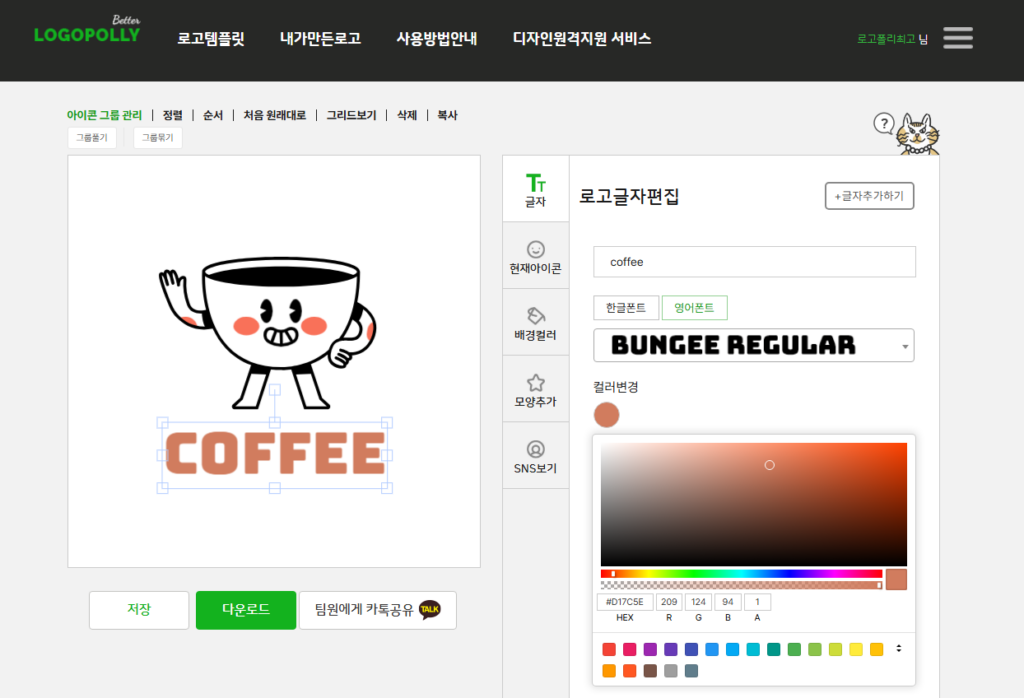Switch to the 영어폰트 tab
The width and height of the screenshot is (1024, 698).
coord(694,308)
